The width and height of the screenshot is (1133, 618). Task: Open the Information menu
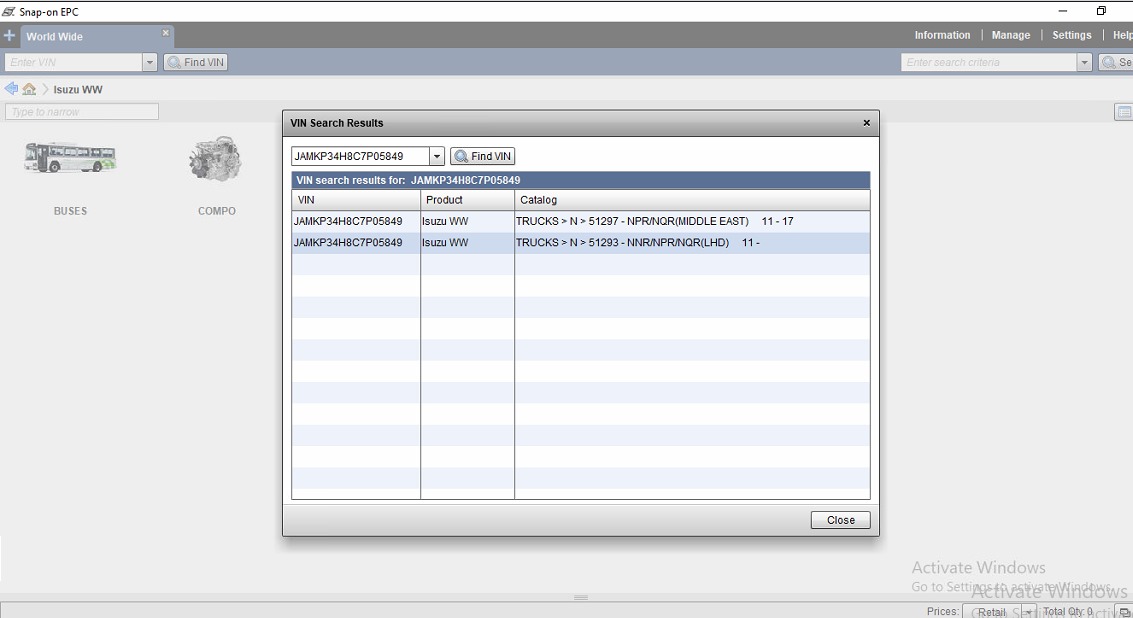[x=942, y=35]
